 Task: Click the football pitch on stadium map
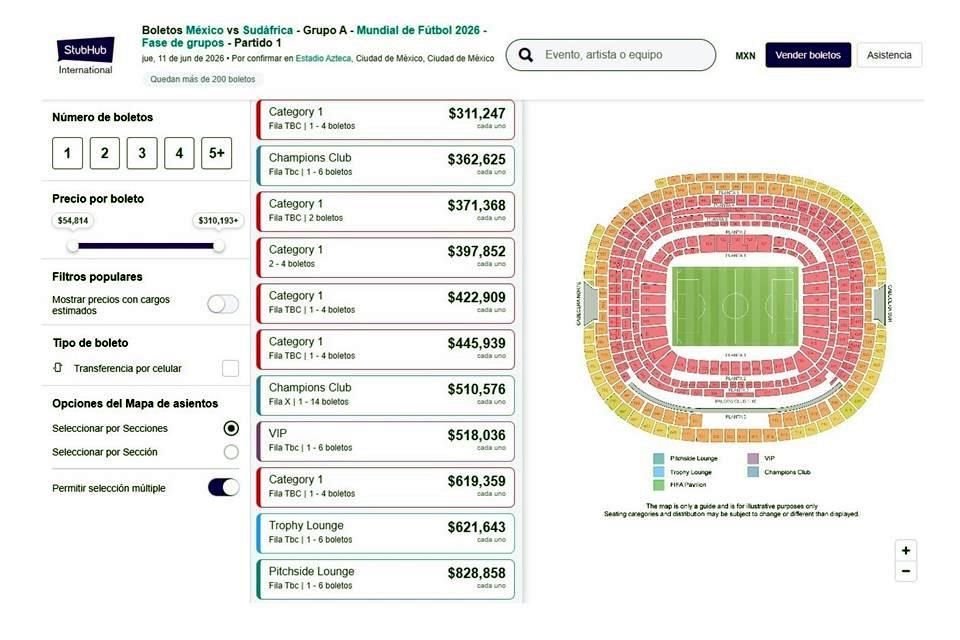point(735,305)
